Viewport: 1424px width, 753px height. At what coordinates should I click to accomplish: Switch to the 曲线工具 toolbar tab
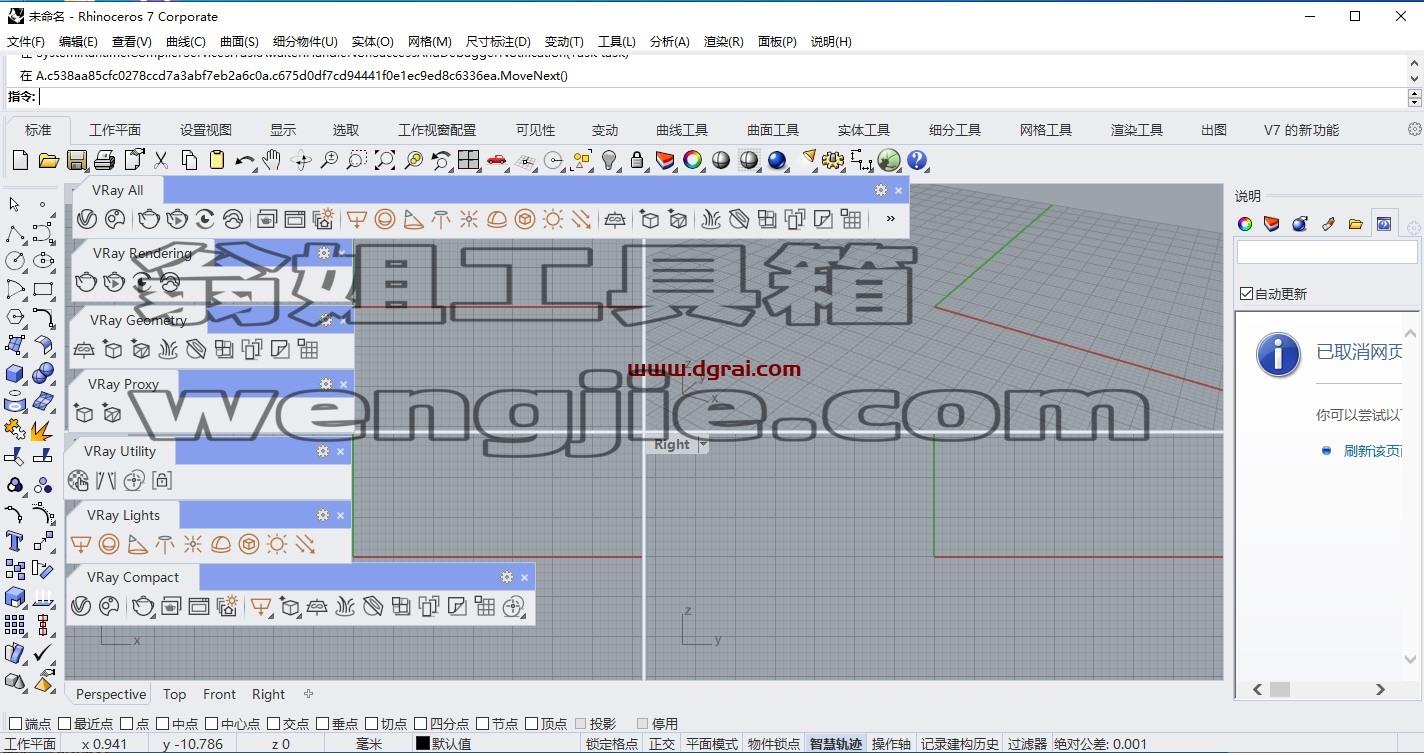coord(682,130)
